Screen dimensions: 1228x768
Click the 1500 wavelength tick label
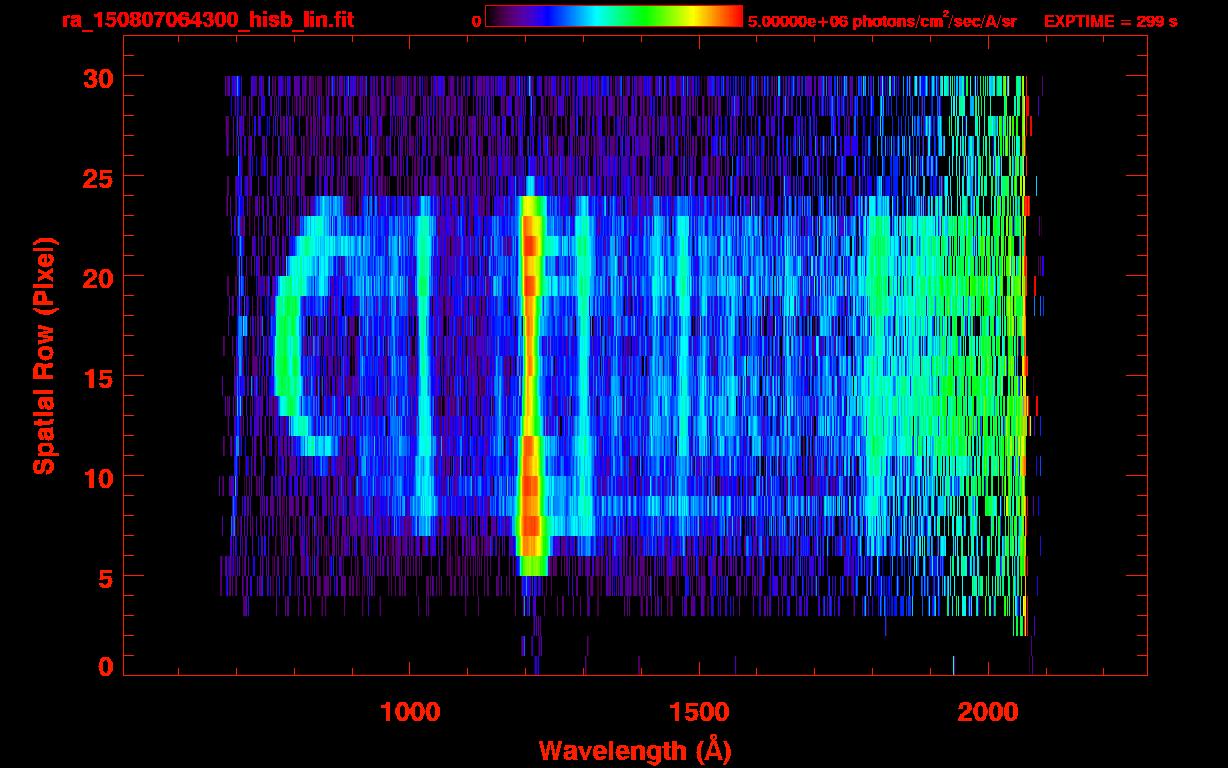699,711
